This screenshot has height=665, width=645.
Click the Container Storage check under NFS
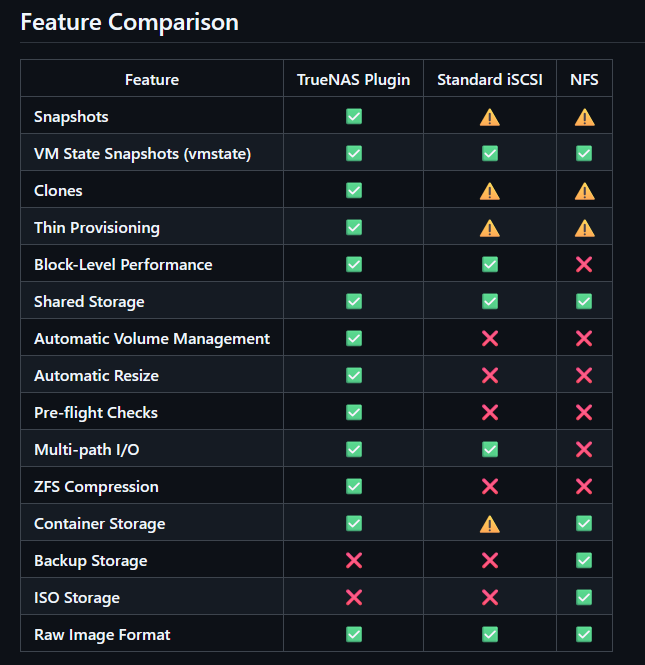point(584,523)
